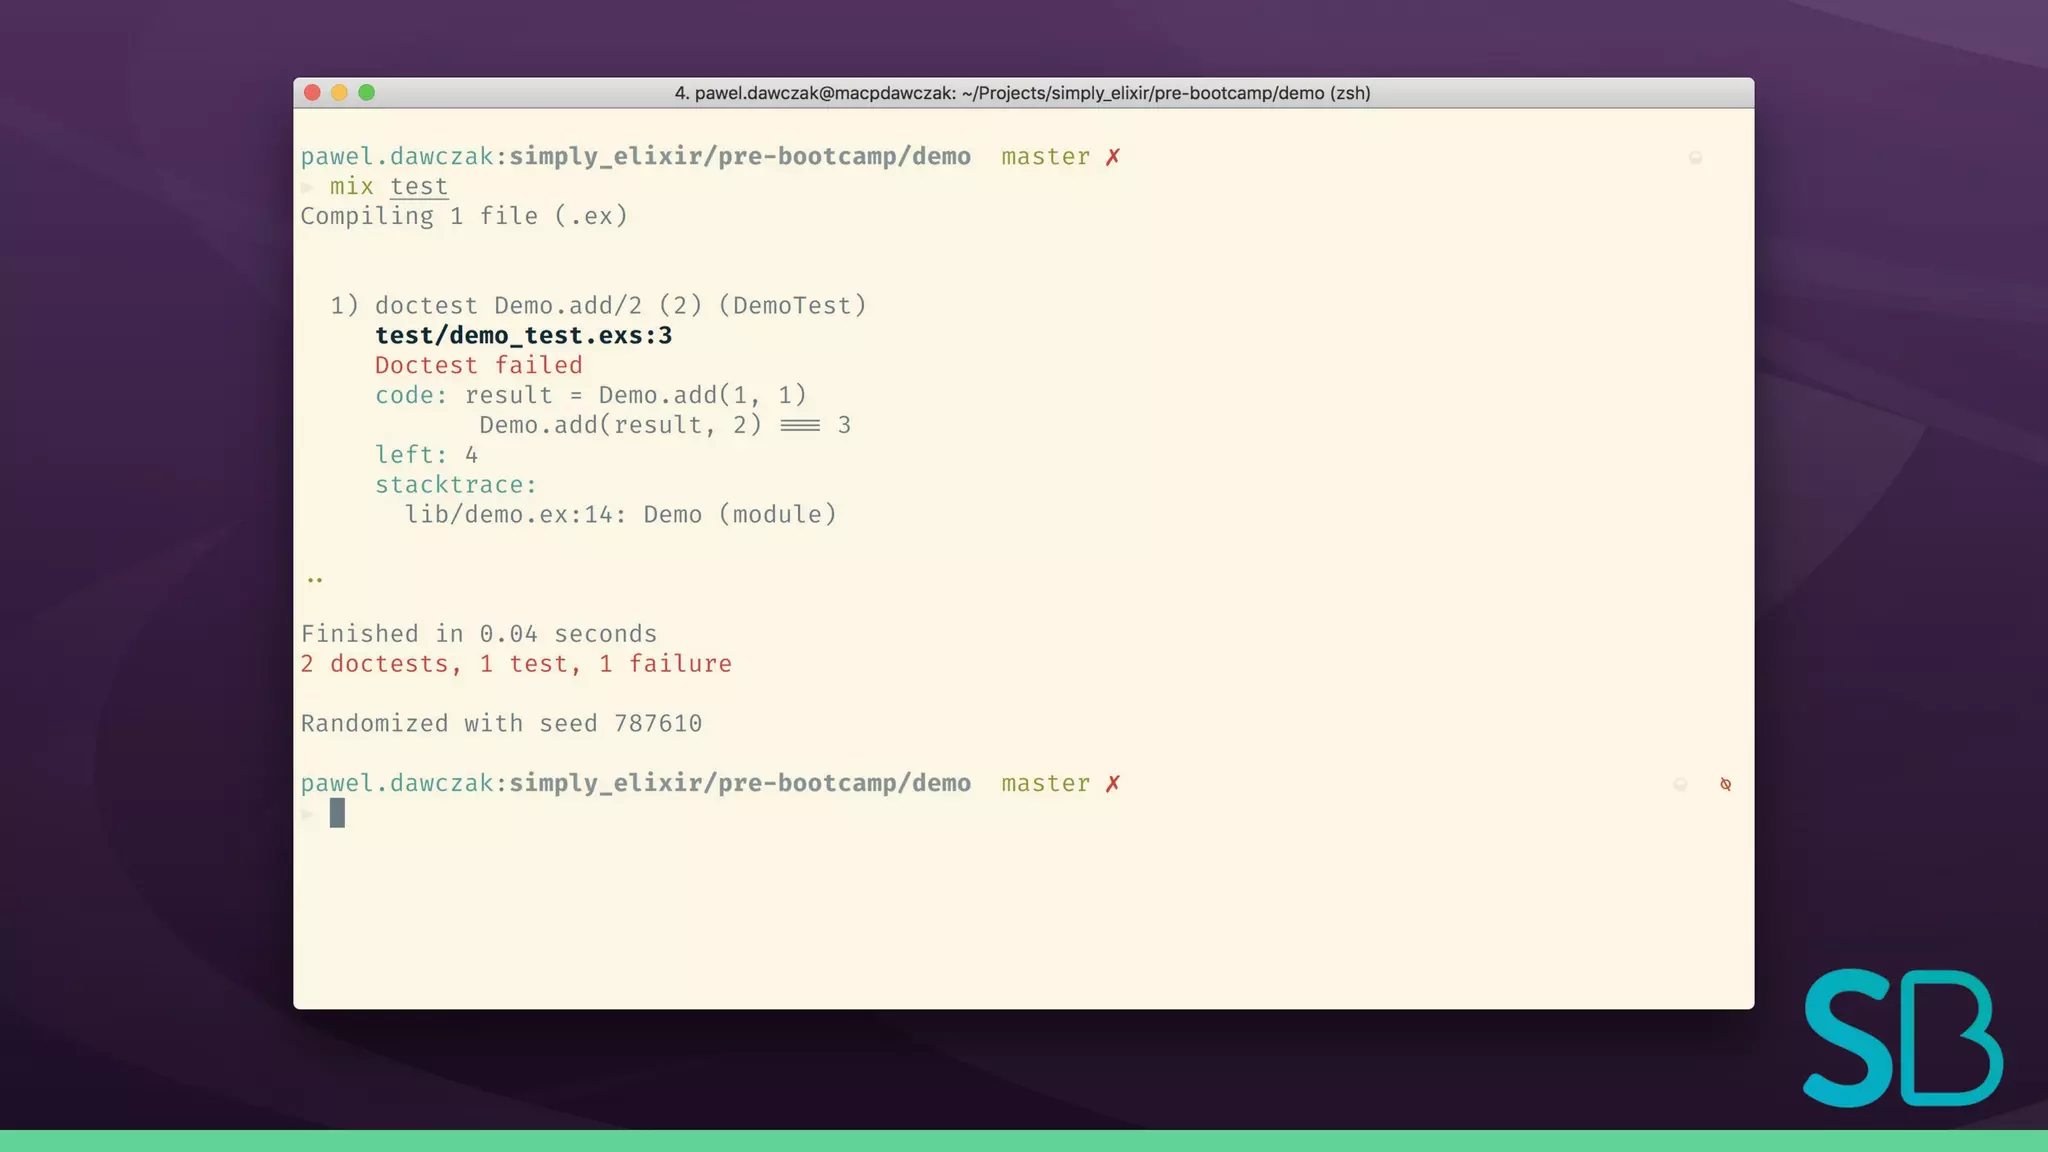Click the red crossed-out status icon
Screen dimensions: 2048x1152
click(1725, 785)
